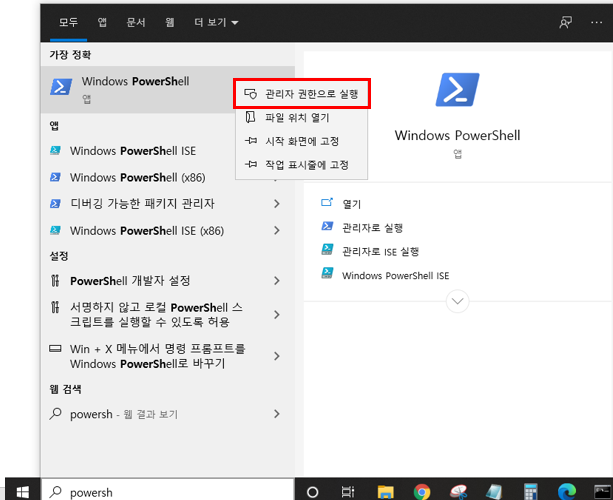Screen dimensions: 613x500
Task: Click the 디버깅 가능한 패키지 관리자 icon
Action: click(55, 204)
